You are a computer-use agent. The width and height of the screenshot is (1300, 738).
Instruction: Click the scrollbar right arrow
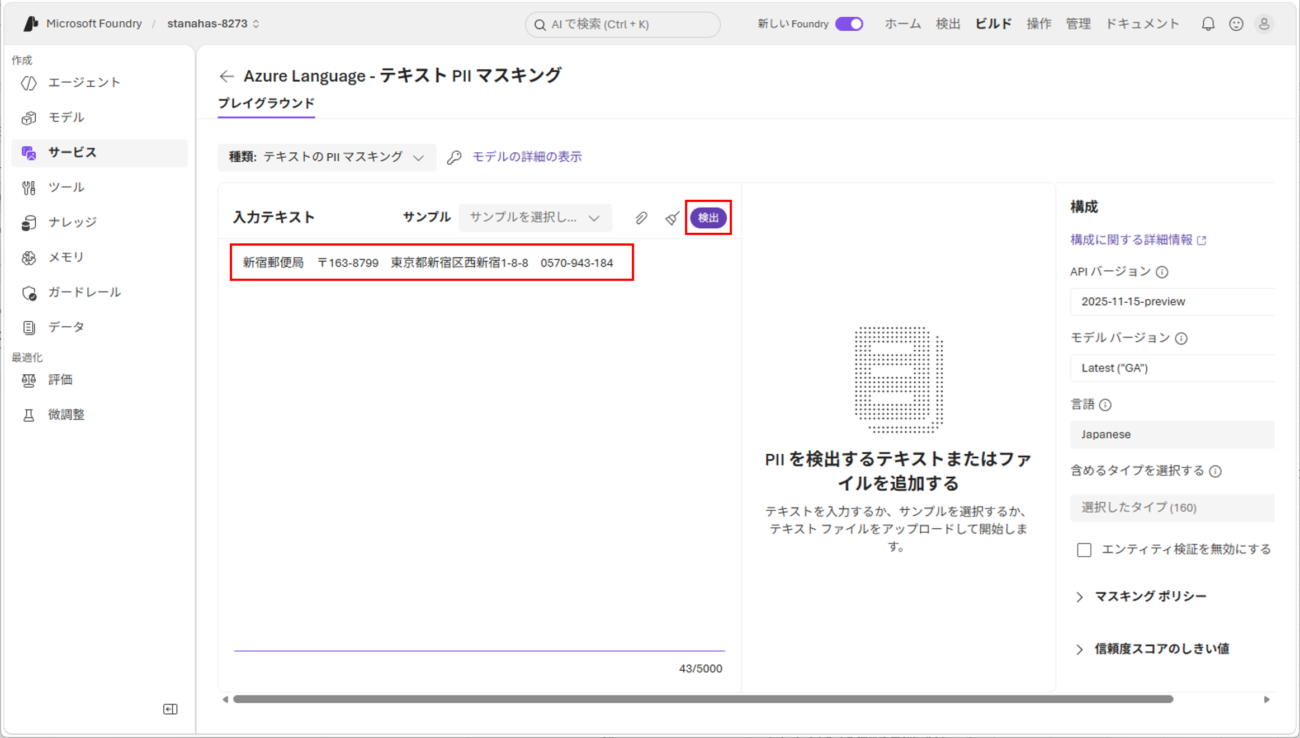(x=1266, y=700)
